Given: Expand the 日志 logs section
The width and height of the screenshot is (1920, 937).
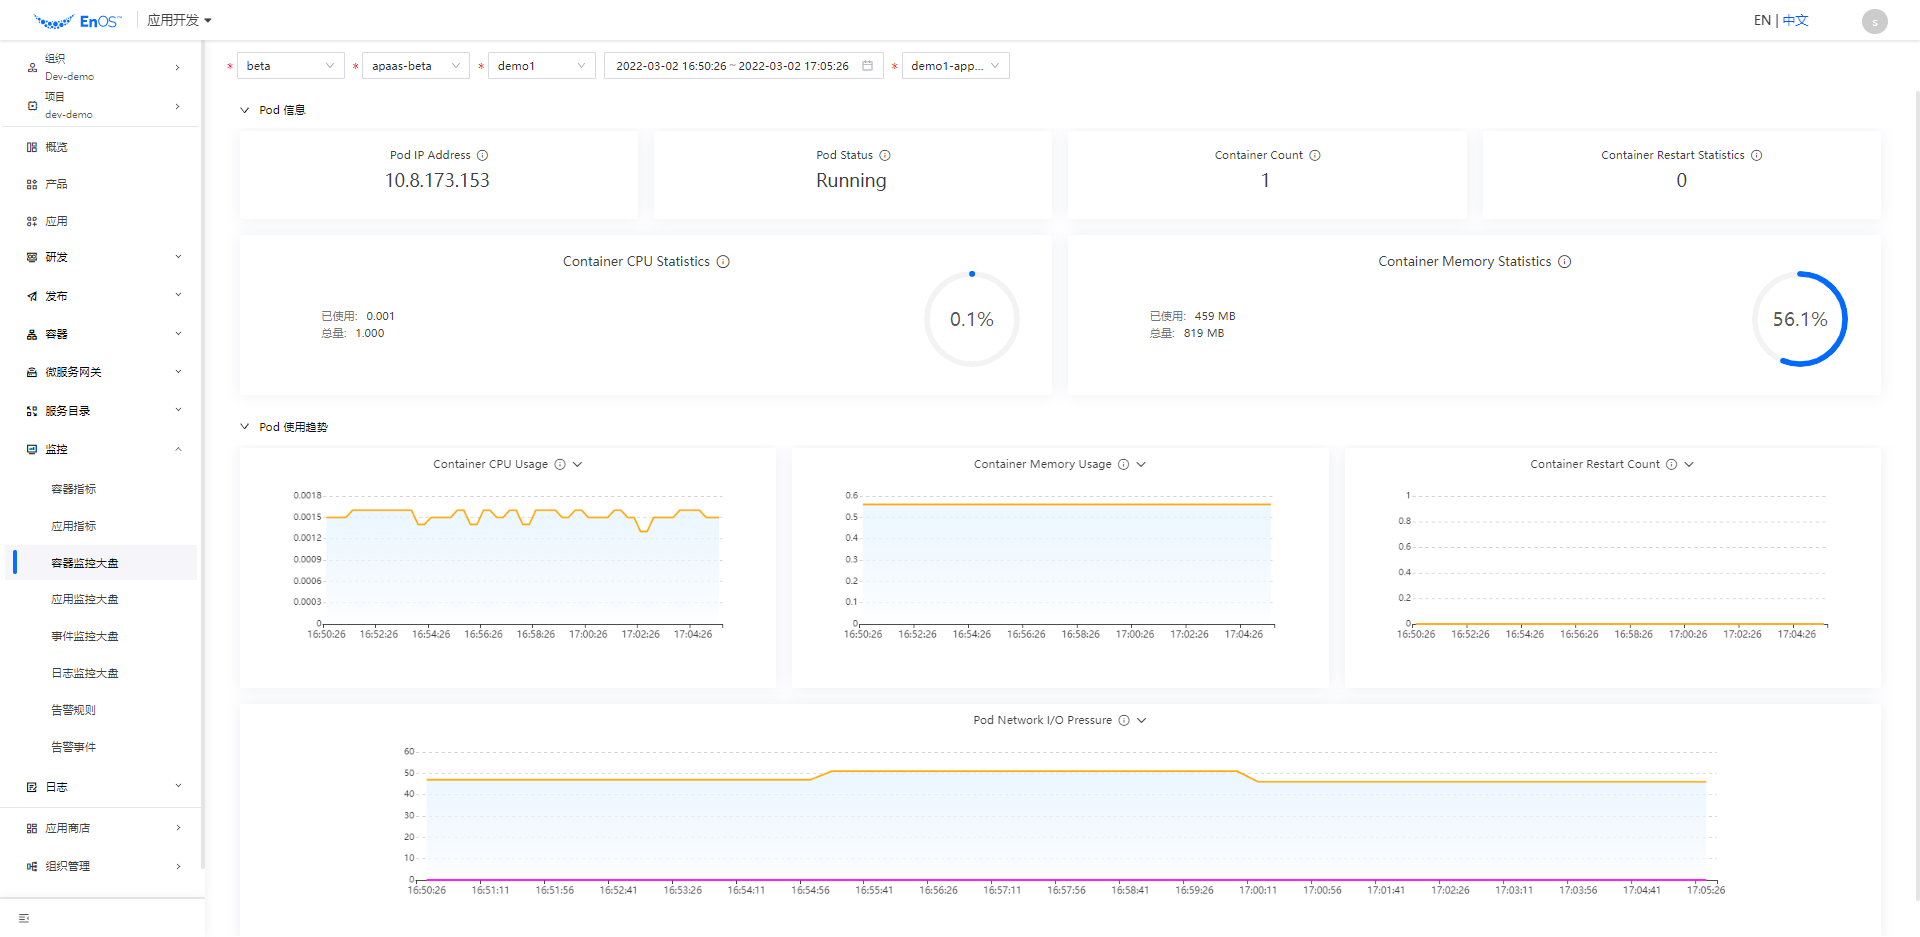Looking at the screenshot, I should 178,786.
